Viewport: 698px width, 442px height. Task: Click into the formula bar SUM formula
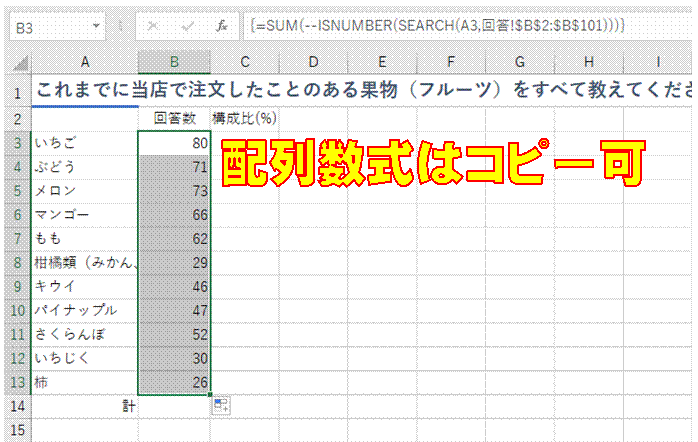pyautogui.click(x=438, y=26)
